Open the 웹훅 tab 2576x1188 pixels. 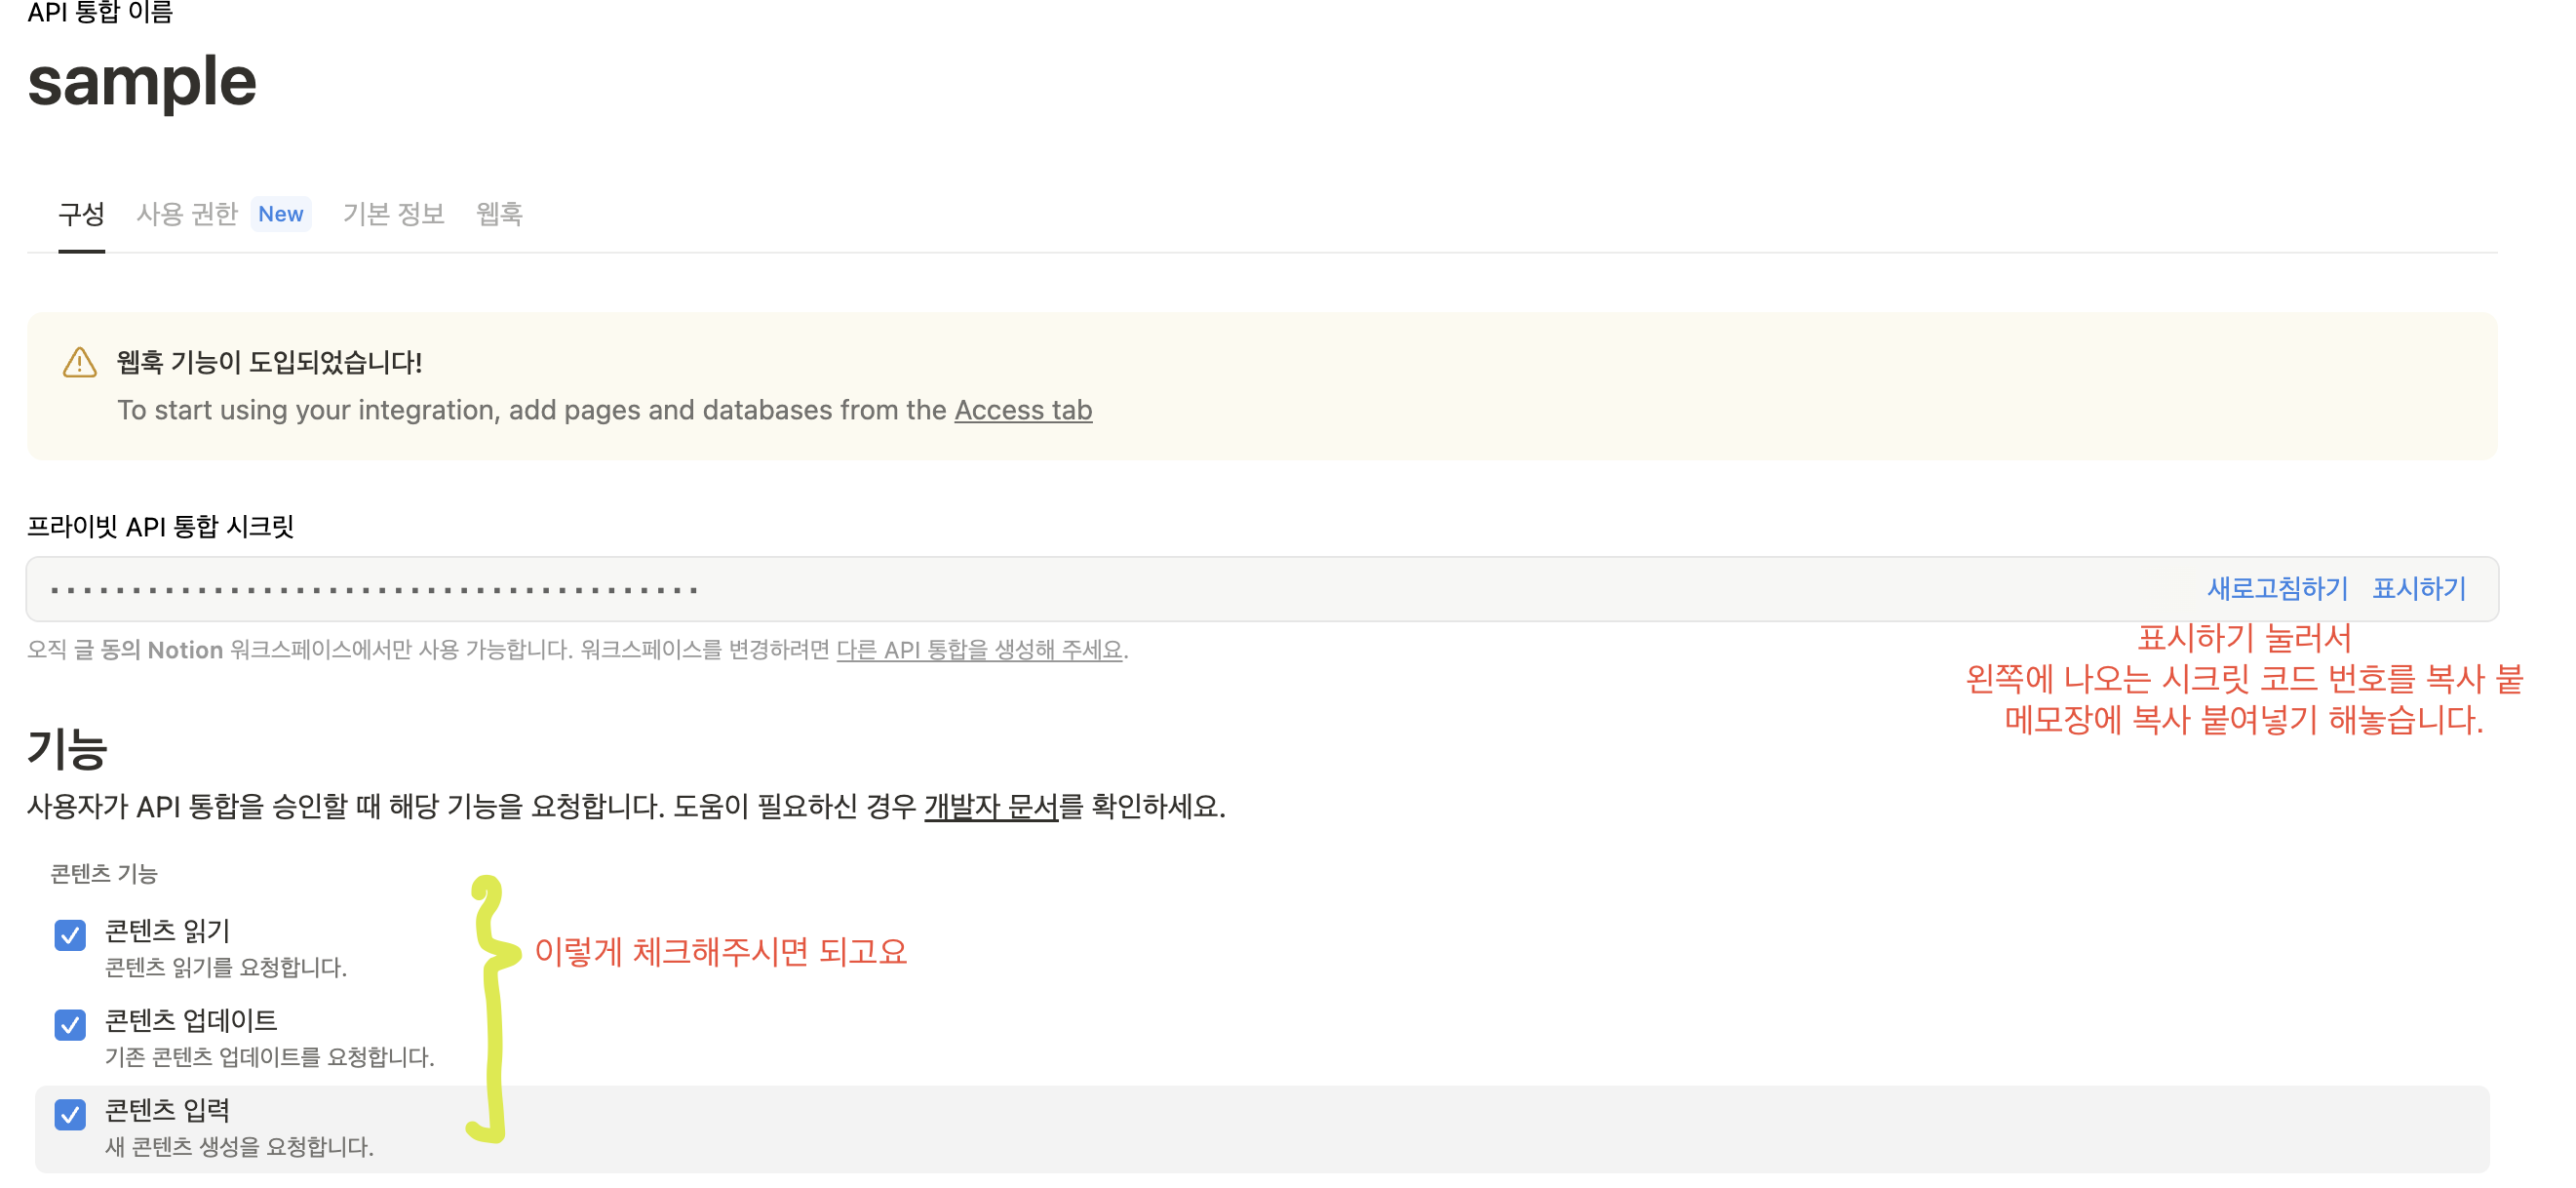pyautogui.click(x=499, y=214)
